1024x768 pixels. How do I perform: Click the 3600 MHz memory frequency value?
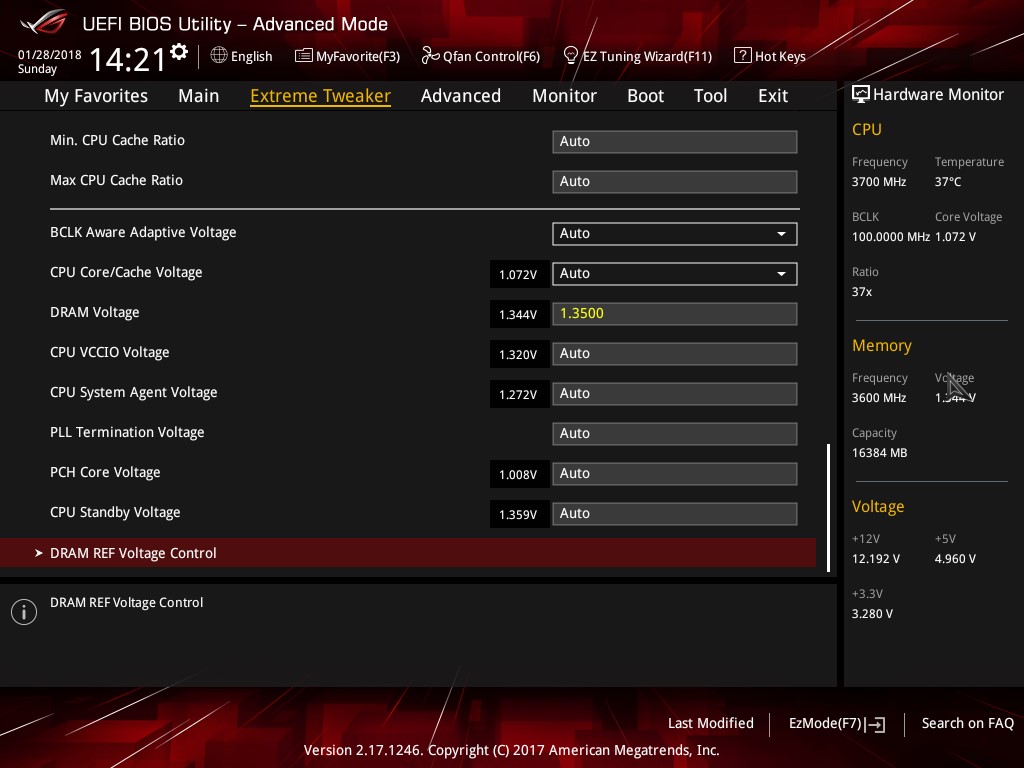pos(879,398)
